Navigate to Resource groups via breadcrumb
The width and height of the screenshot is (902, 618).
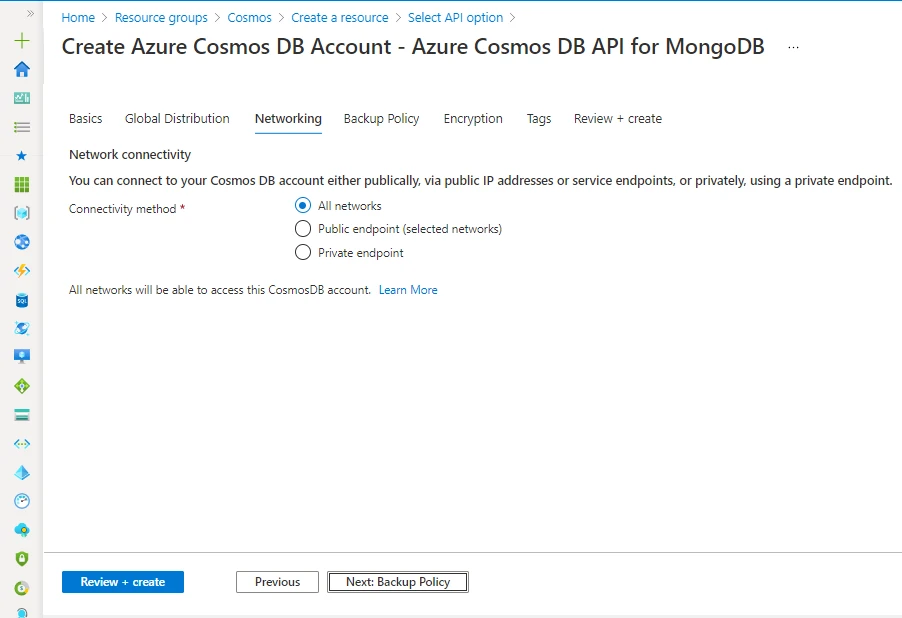[x=161, y=17]
